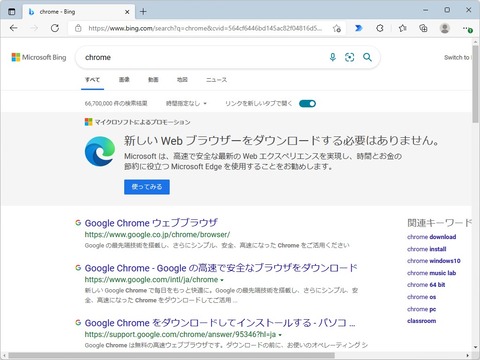Expand arrow next to support.google.com URL
Image resolution: width=480 pixels, height=360 pixels.
coord(280,335)
